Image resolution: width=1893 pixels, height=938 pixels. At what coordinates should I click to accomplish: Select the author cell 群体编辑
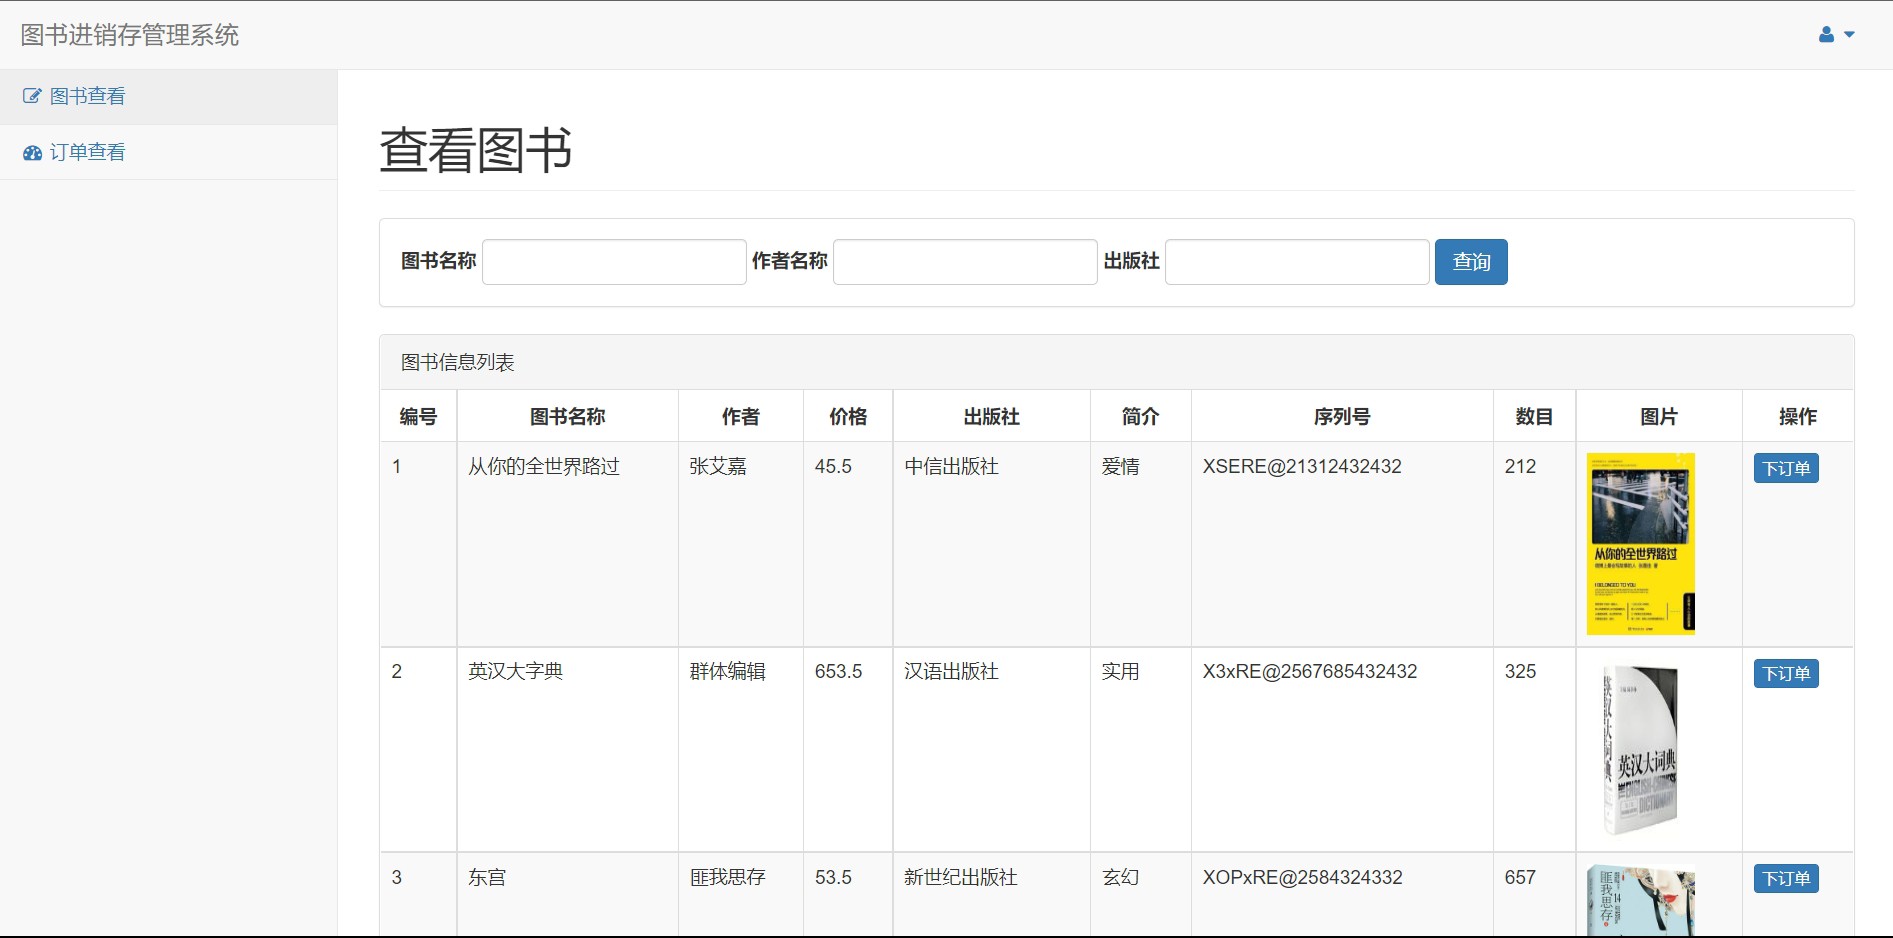click(727, 671)
